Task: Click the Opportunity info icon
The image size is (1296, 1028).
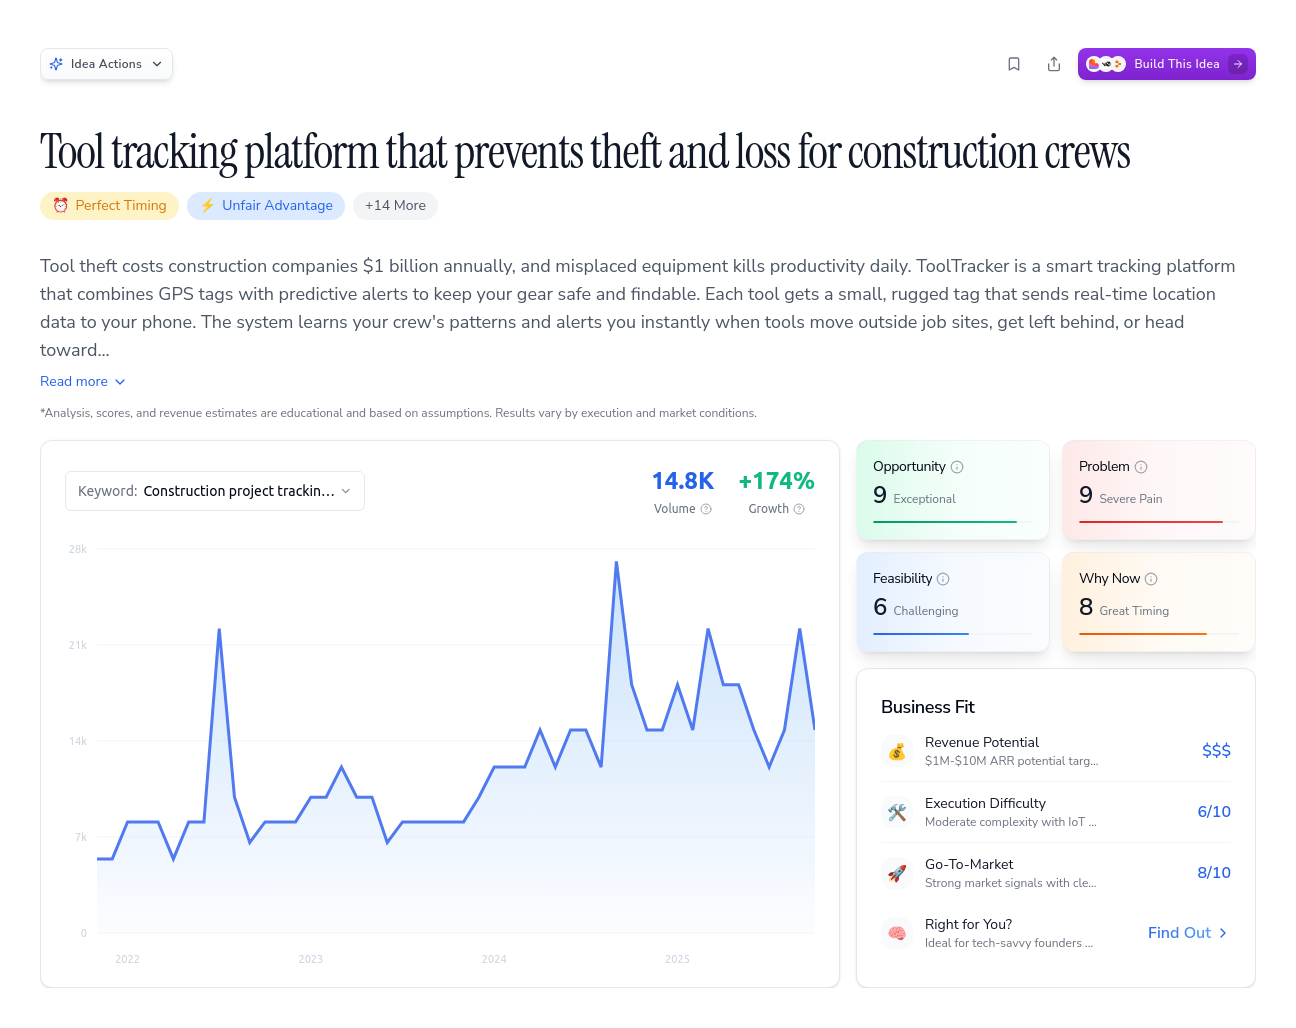Action: pyautogui.click(x=958, y=466)
